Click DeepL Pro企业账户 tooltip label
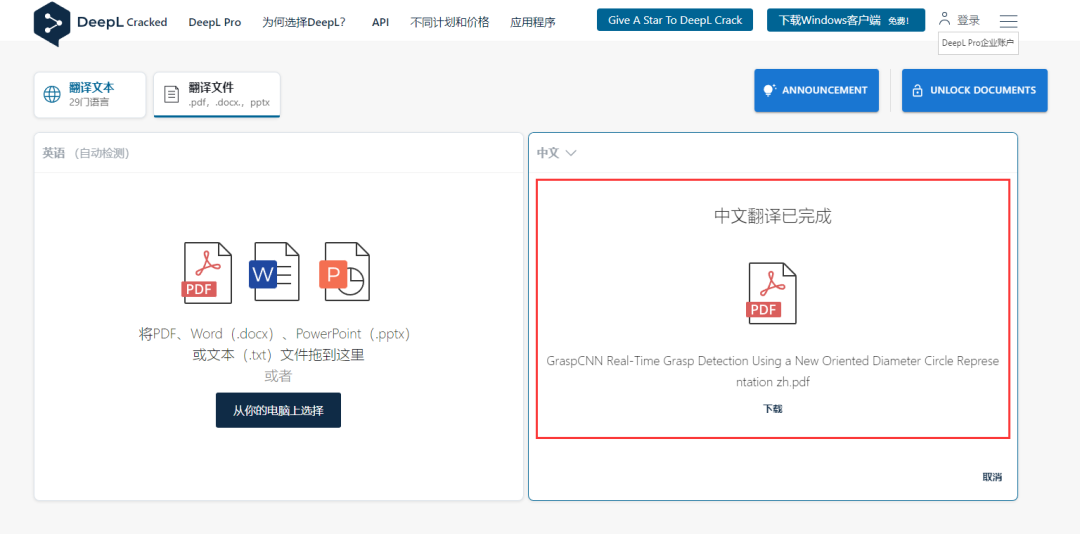 979,43
